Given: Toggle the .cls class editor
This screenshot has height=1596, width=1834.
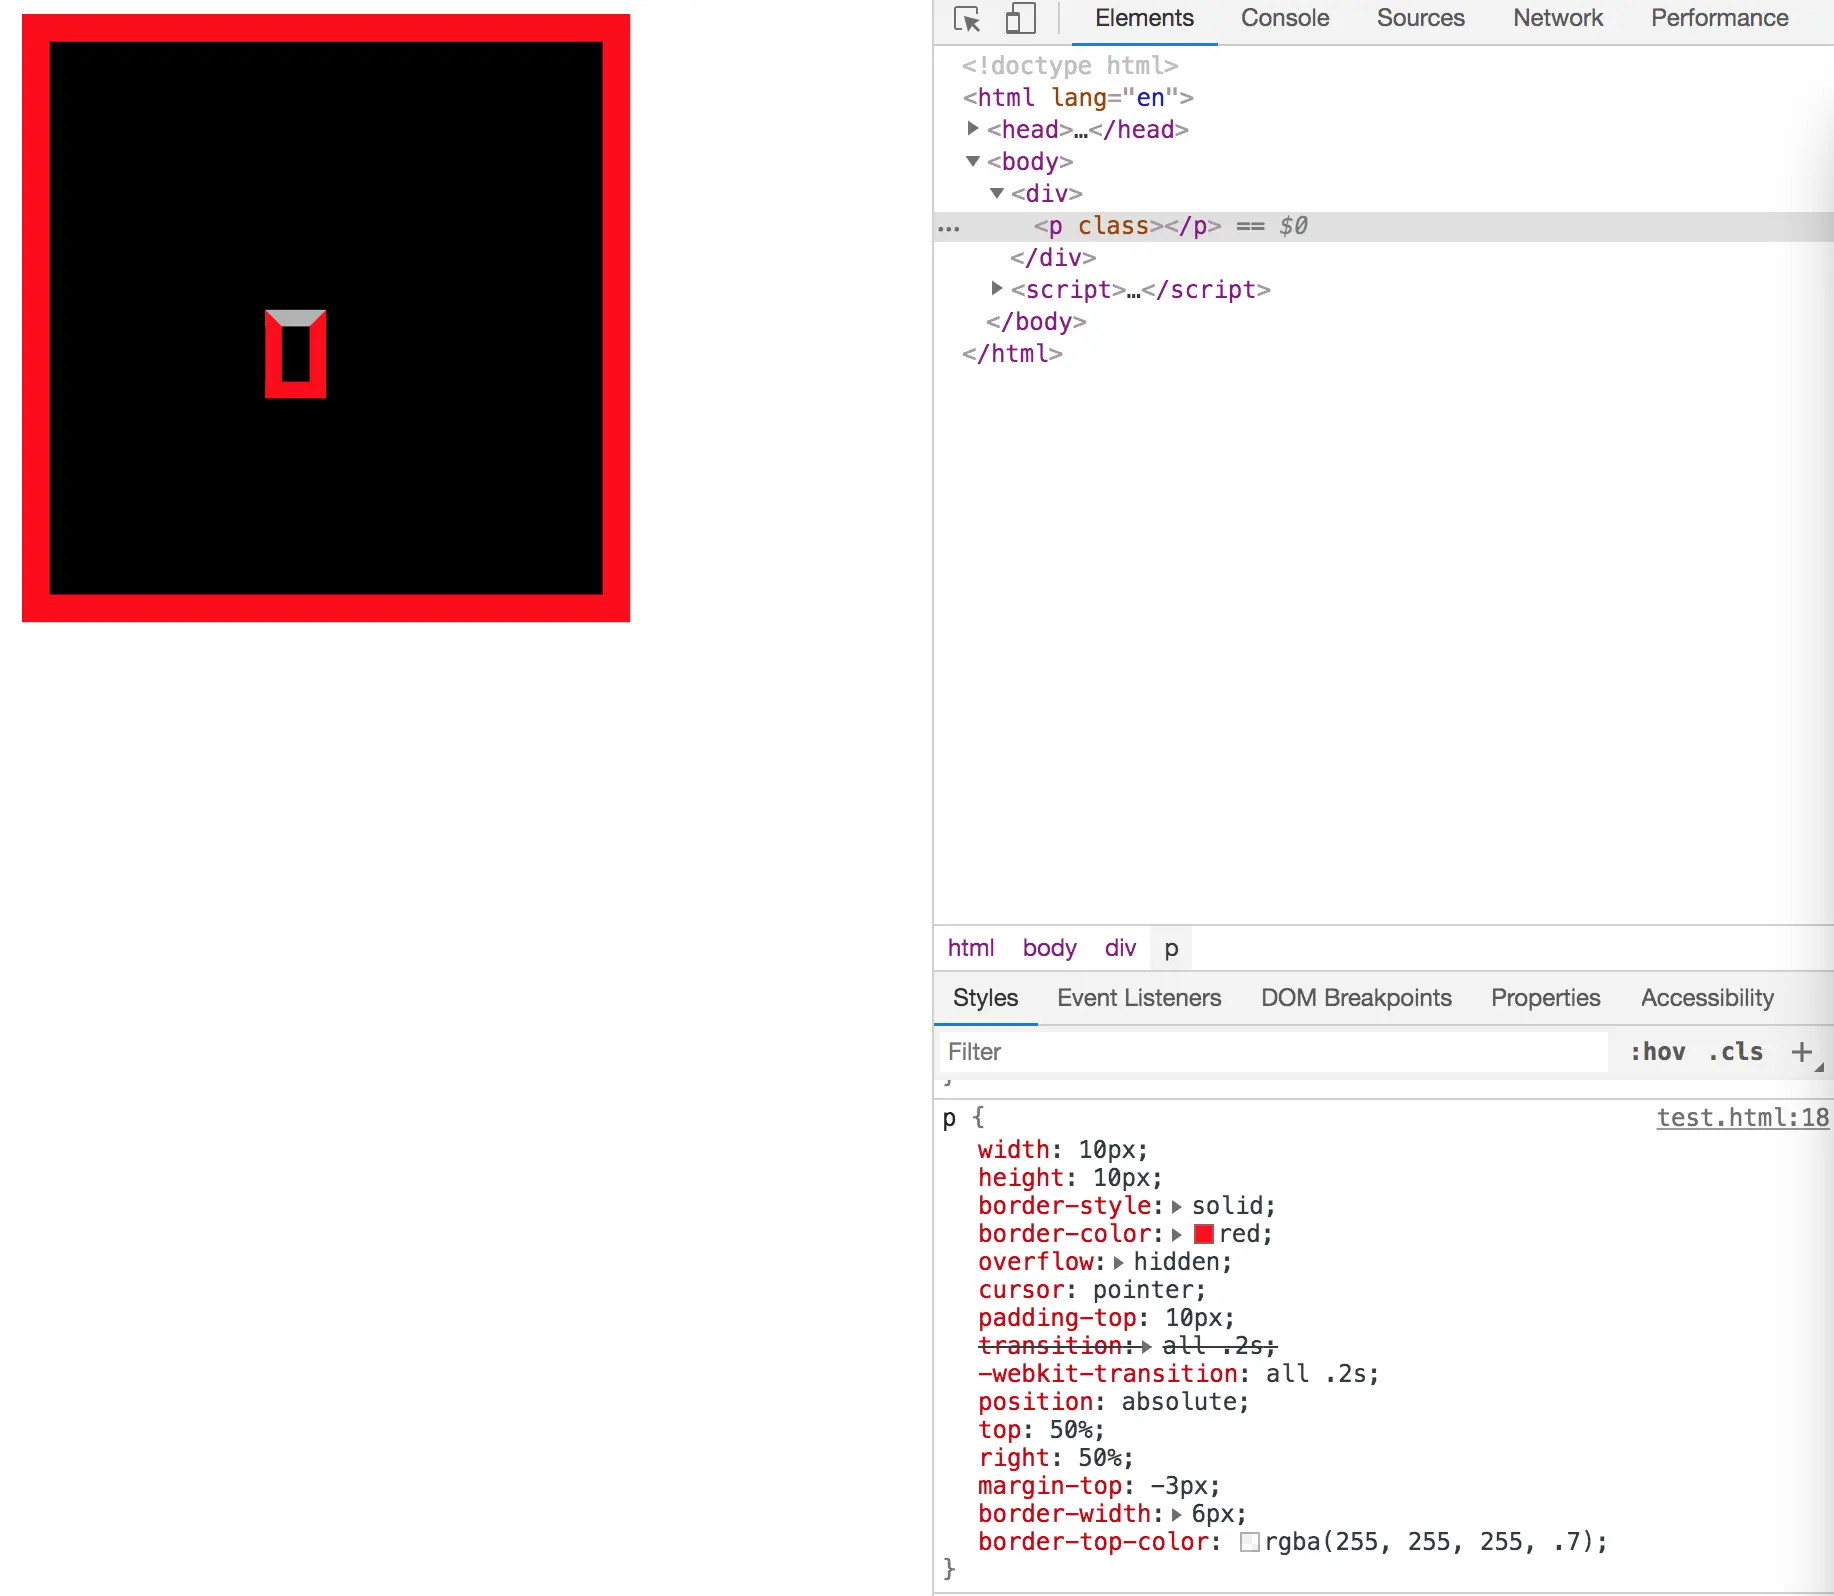Looking at the screenshot, I should pos(1735,1052).
